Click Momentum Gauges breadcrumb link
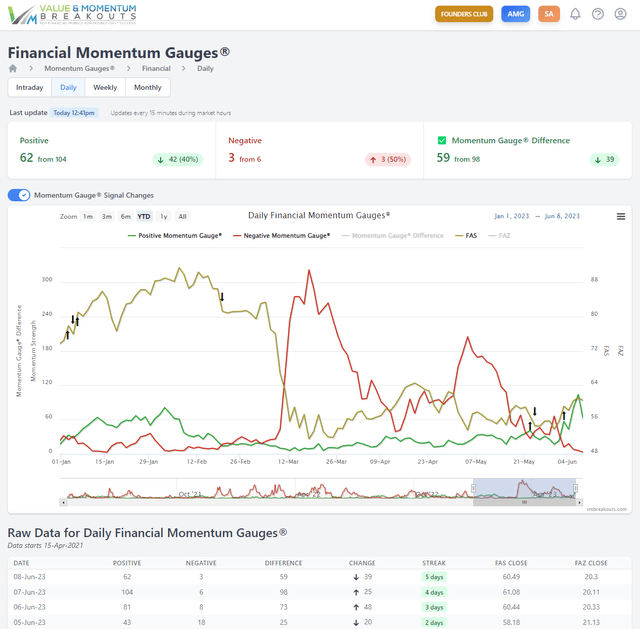Screen dimensions: 640x629 tap(79, 68)
